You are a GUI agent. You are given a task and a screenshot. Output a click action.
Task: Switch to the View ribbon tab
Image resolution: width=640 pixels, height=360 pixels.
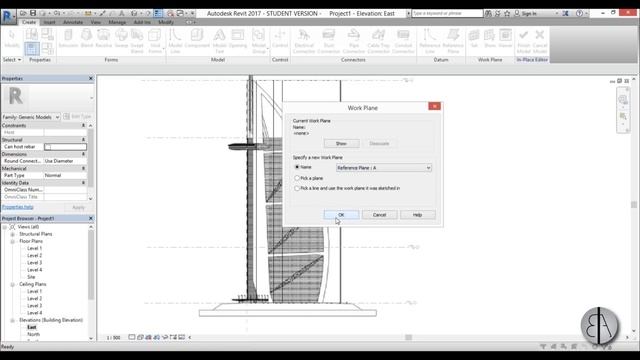click(x=96, y=22)
